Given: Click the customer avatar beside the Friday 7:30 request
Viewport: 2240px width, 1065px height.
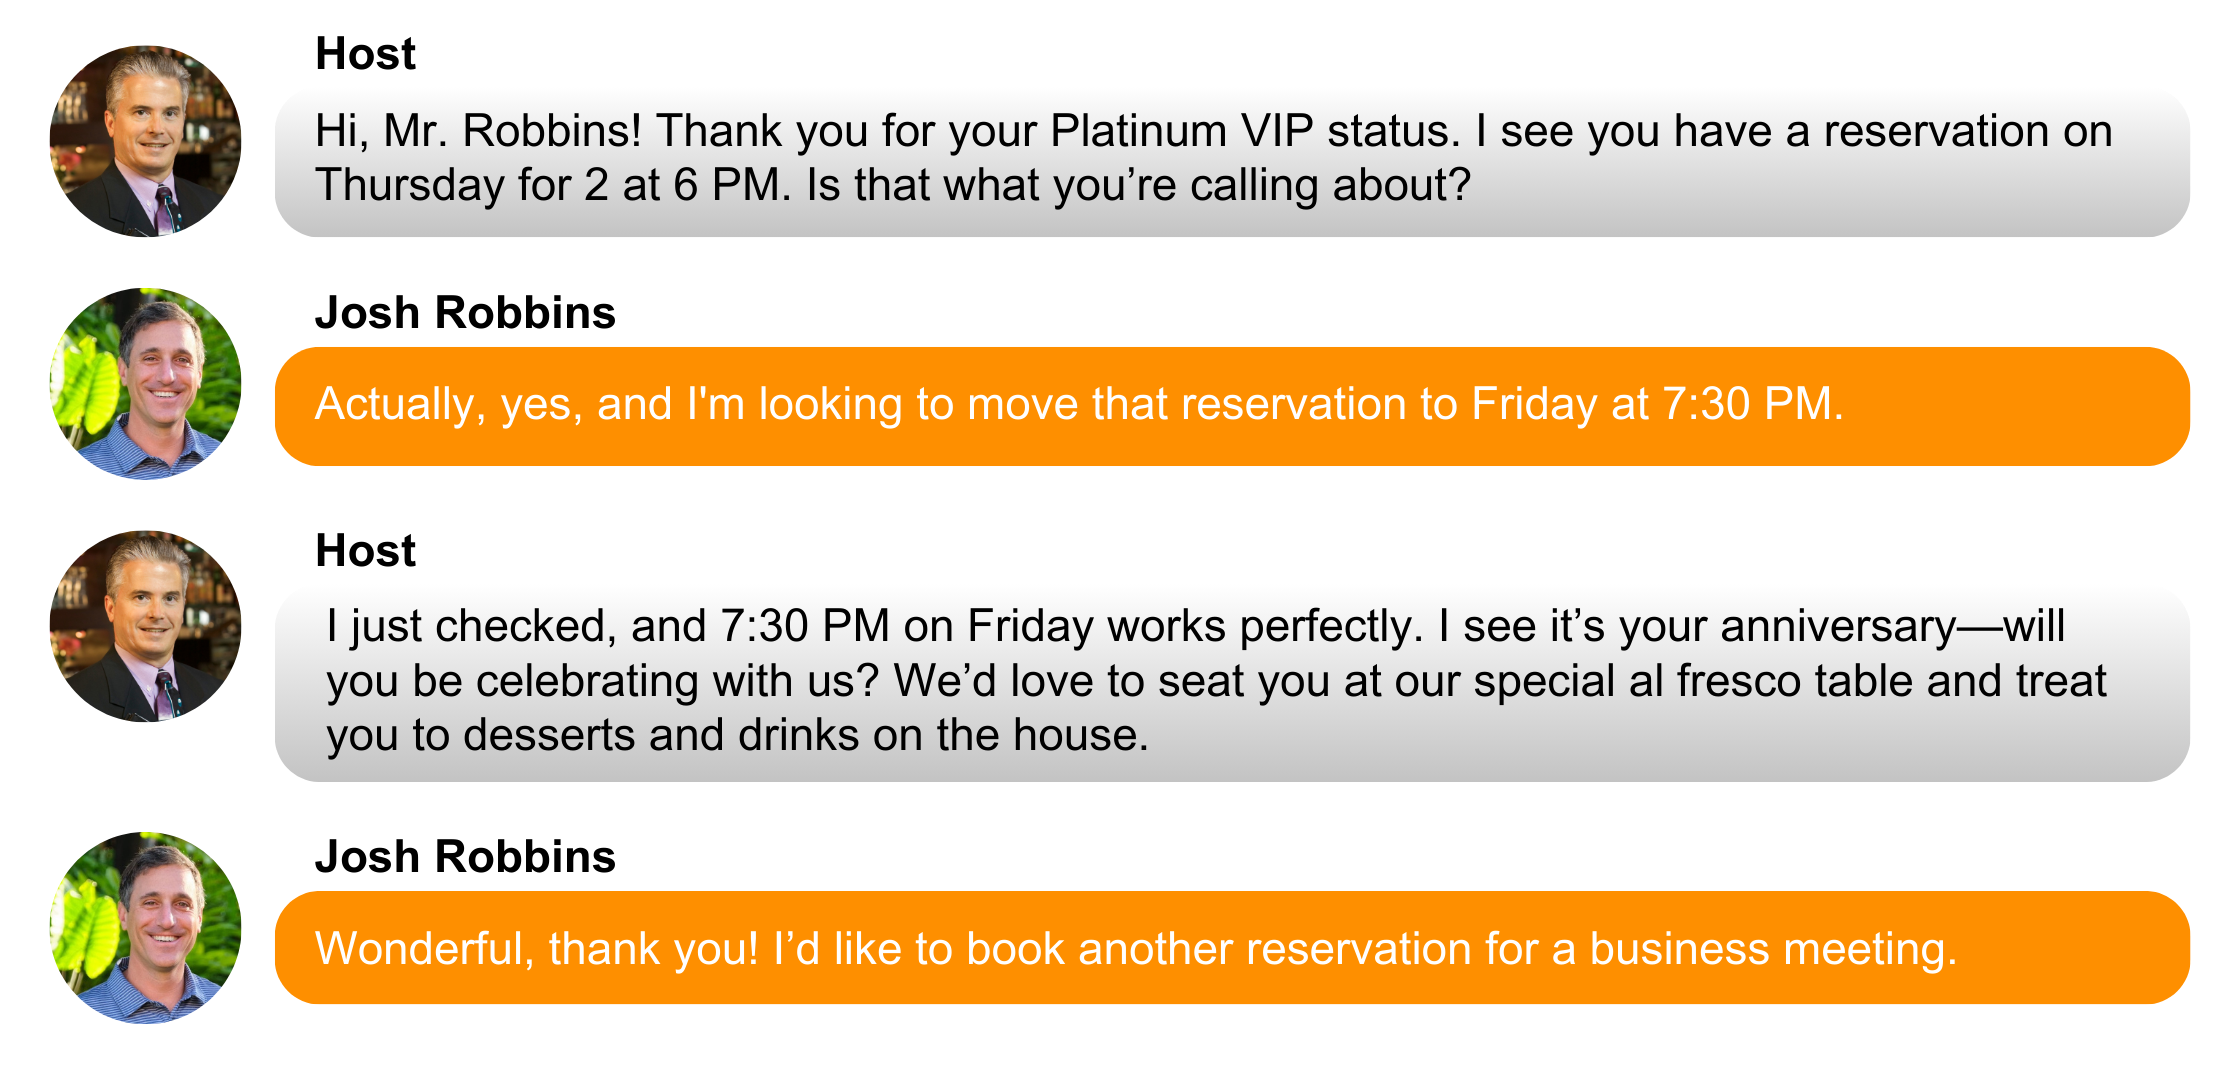Looking at the screenshot, I should [x=145, y=384].
